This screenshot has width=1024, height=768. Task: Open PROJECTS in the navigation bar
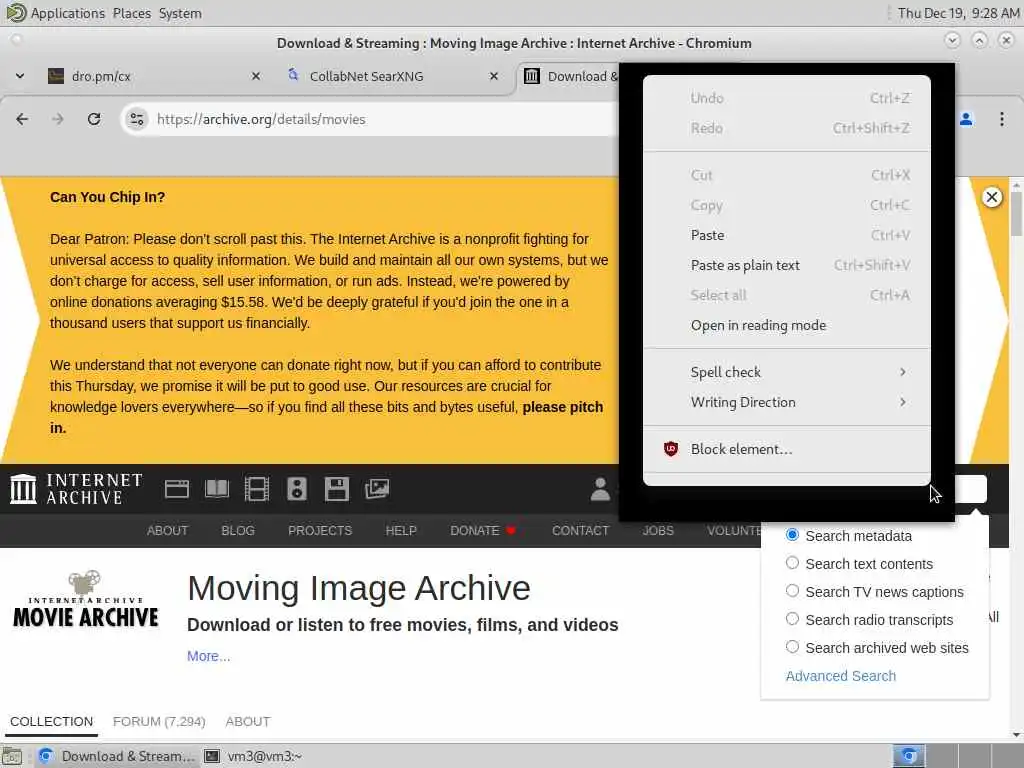tap(320, 530)
